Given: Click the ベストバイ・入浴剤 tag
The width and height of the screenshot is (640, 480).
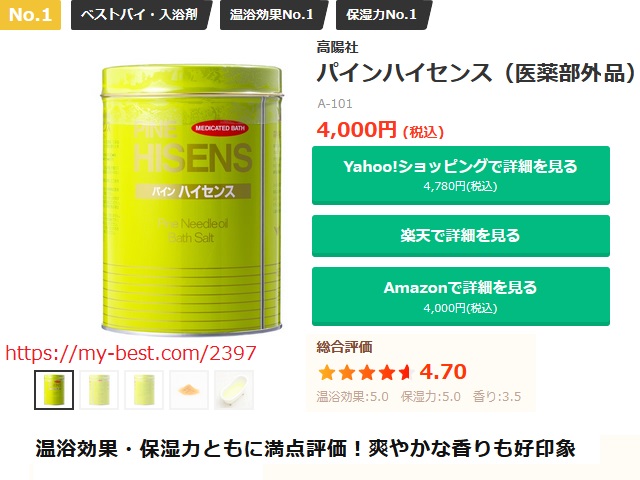Looking at the screenshot, I should (x=140, y=15).
